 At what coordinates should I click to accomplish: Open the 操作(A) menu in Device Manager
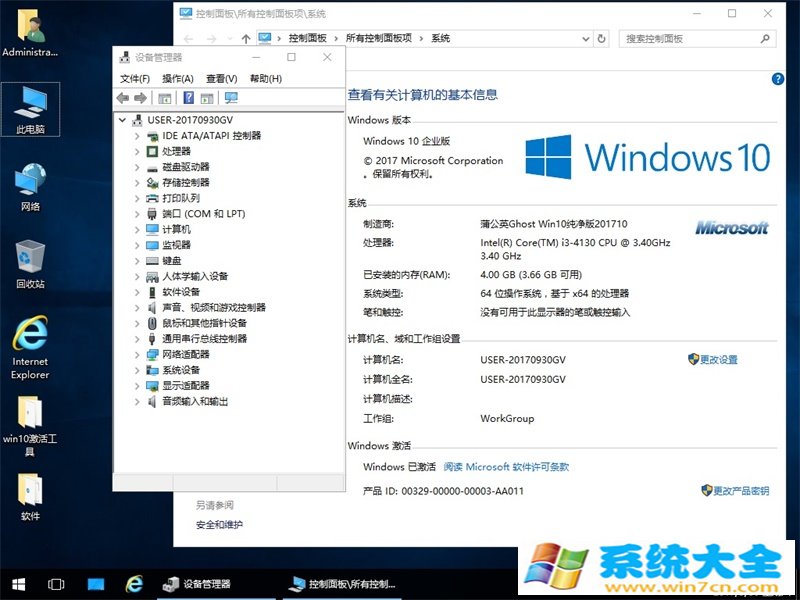(178, 79)
